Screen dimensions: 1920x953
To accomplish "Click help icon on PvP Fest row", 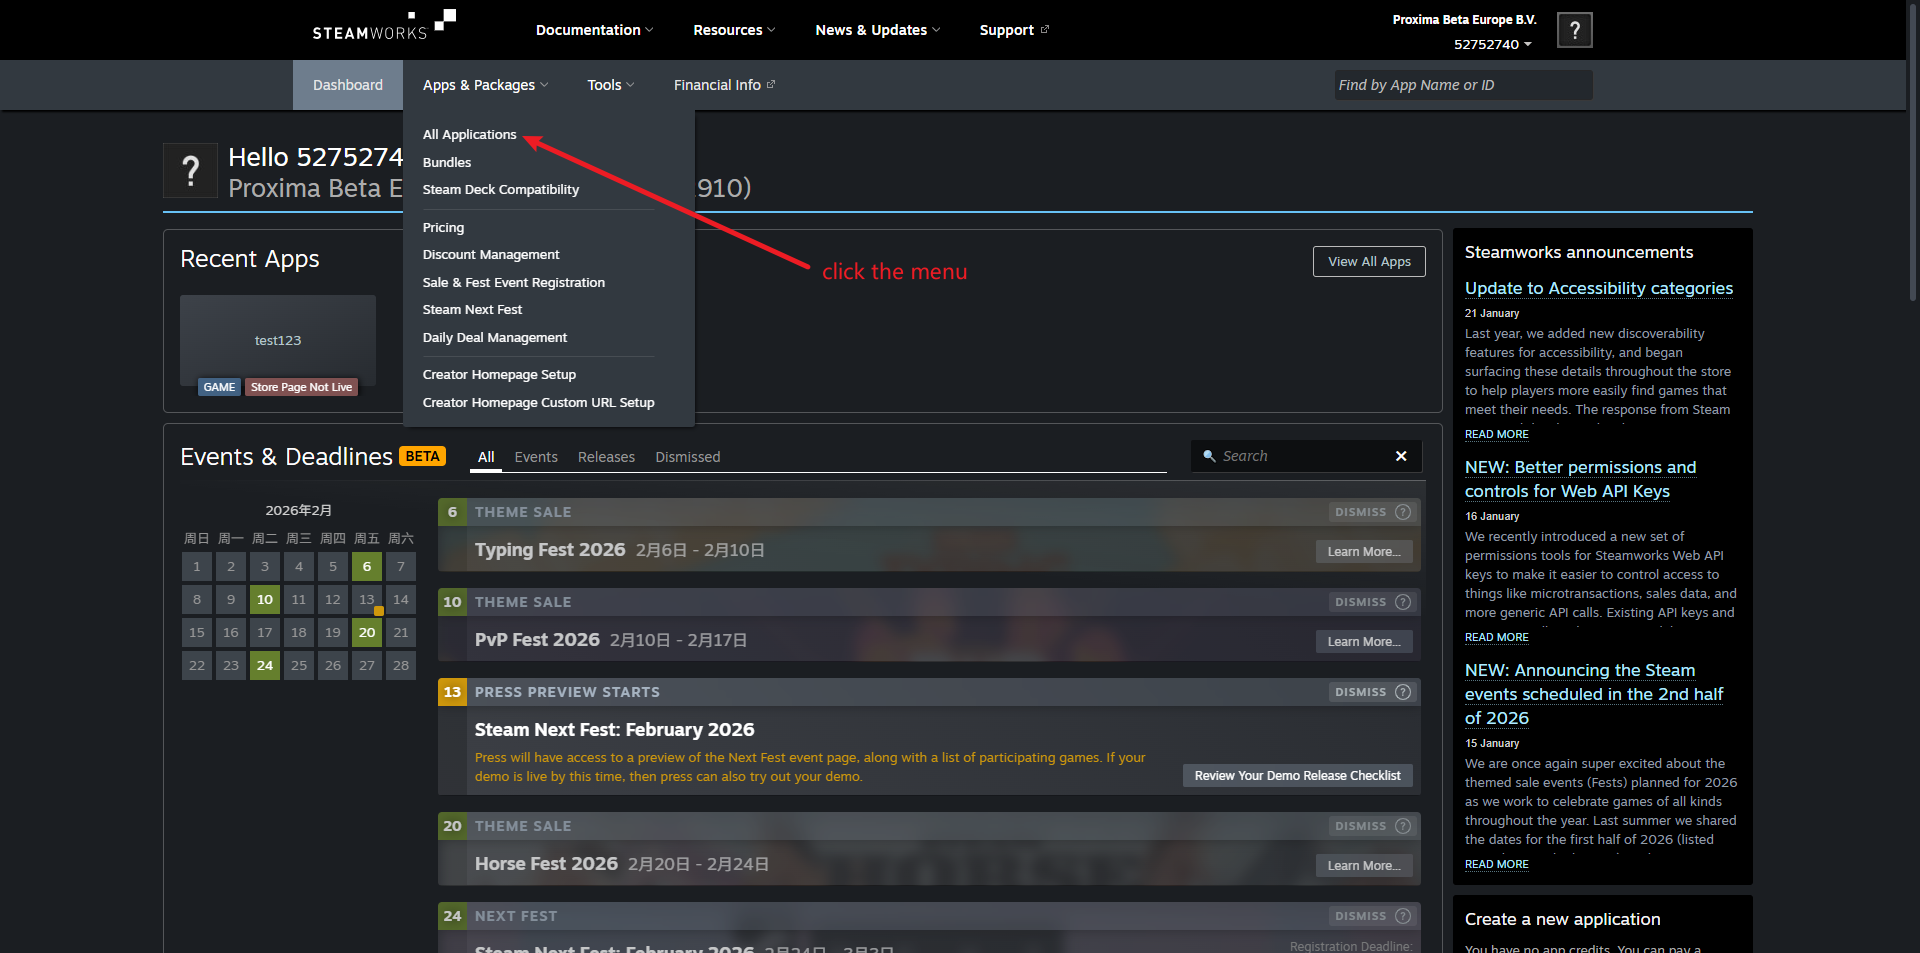I will click(1403, 602).
